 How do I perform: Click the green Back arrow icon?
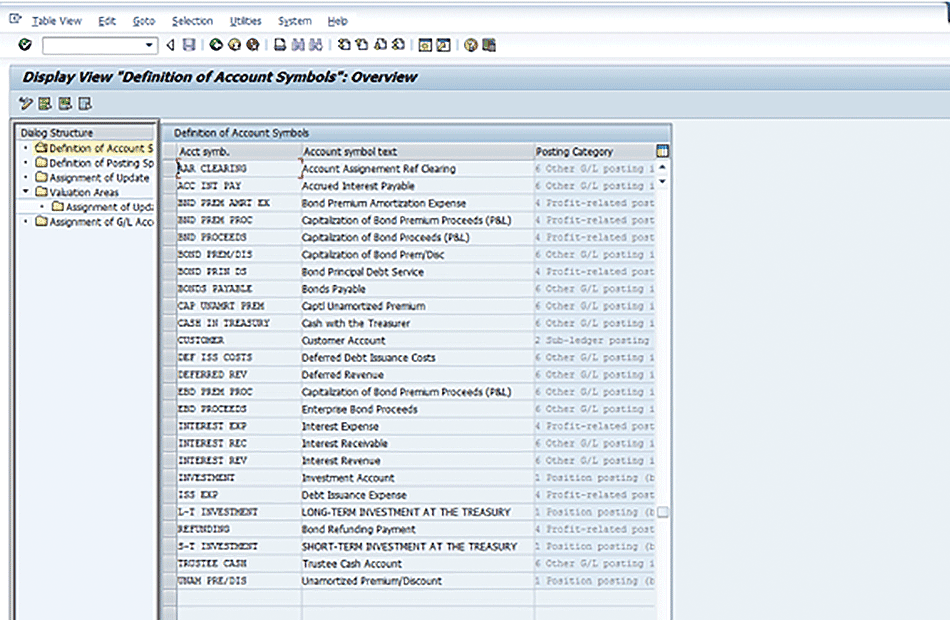point(216,45)
